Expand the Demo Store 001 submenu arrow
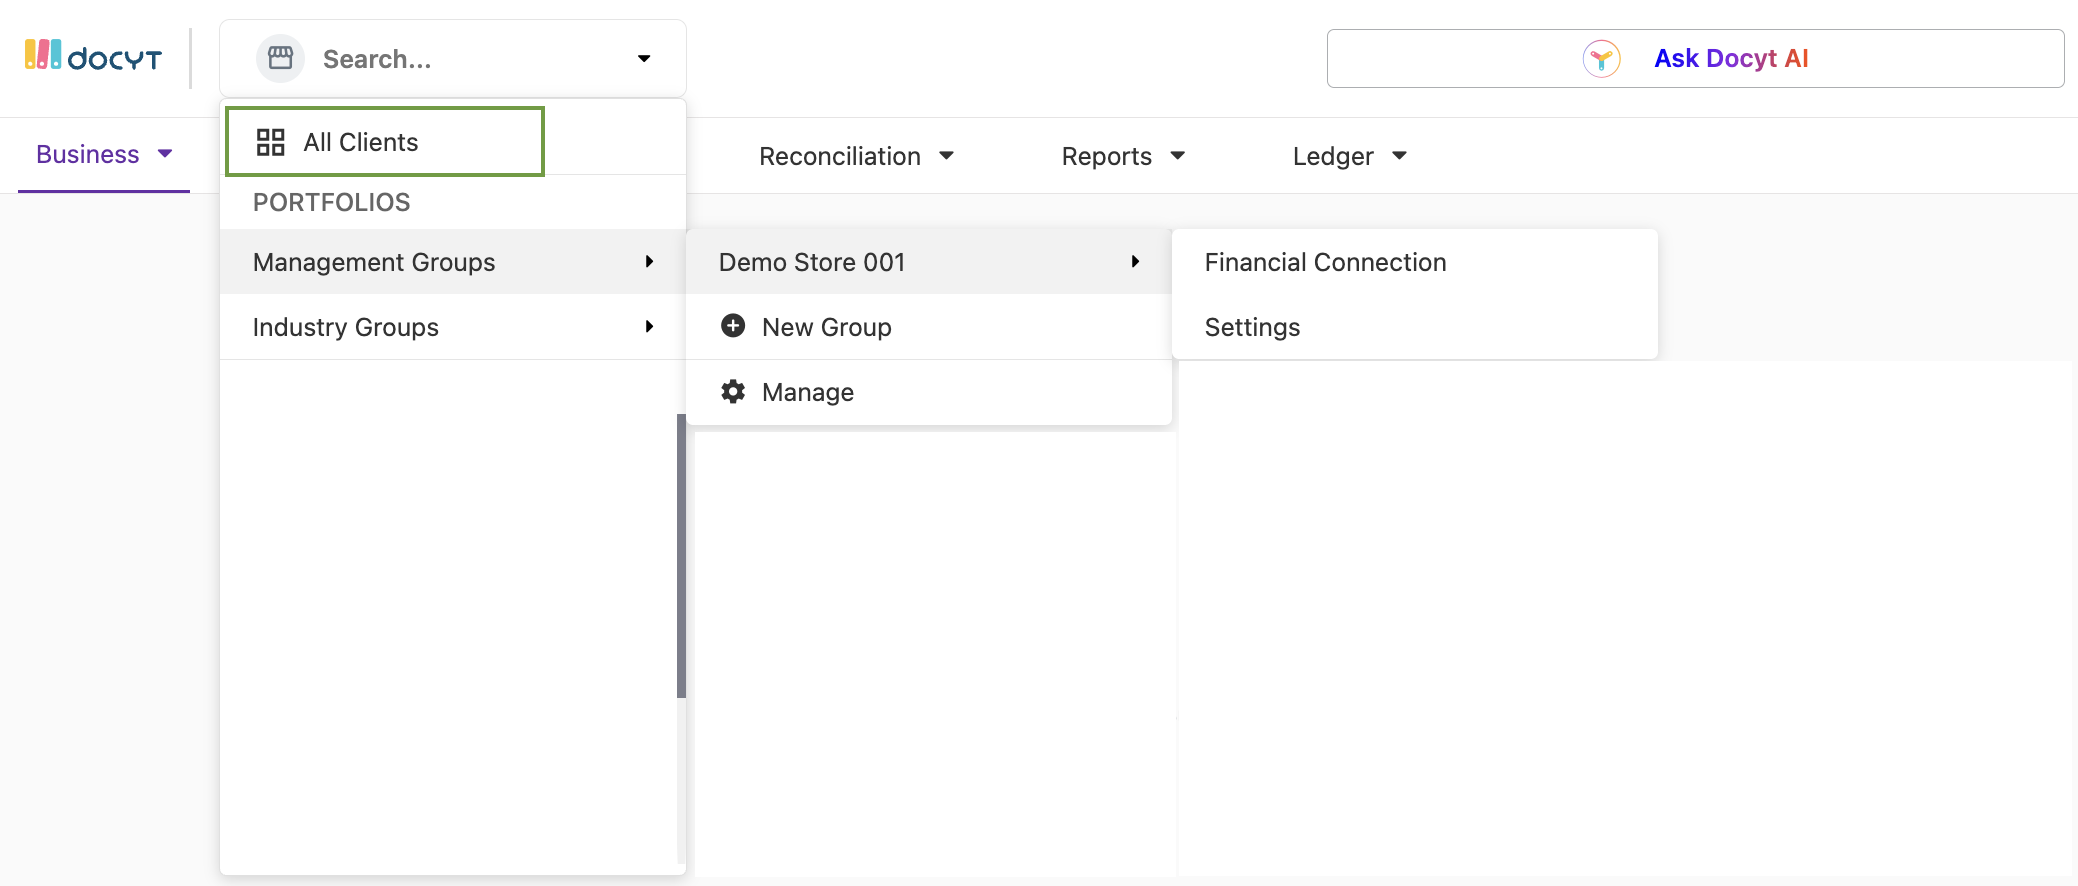 (1135, 262)
